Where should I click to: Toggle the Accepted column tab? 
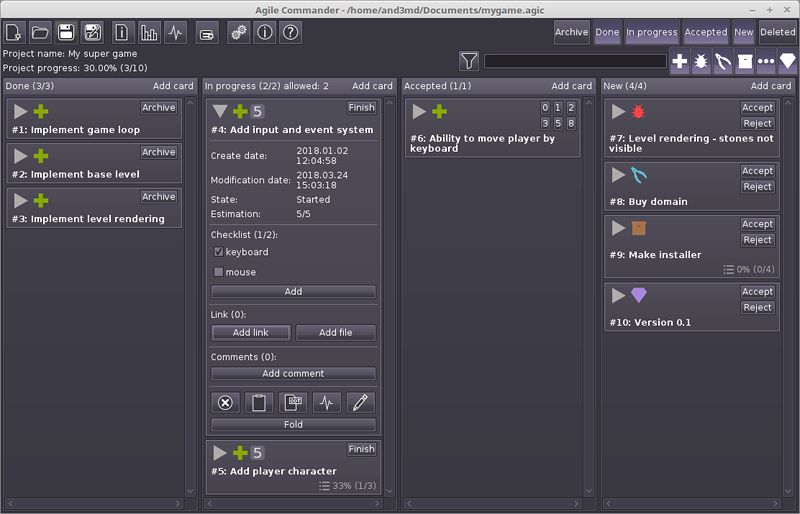tap(705, 32)
